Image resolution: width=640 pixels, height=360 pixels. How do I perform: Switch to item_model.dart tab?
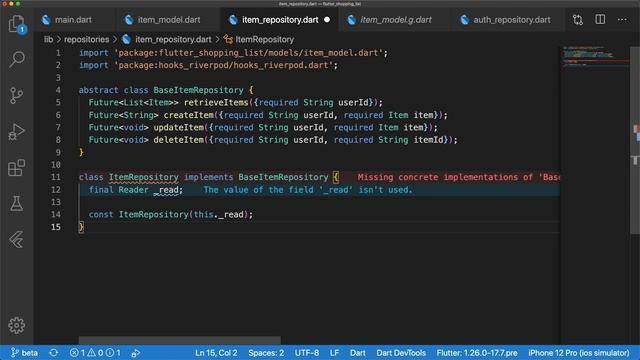(x=169, y=20)
